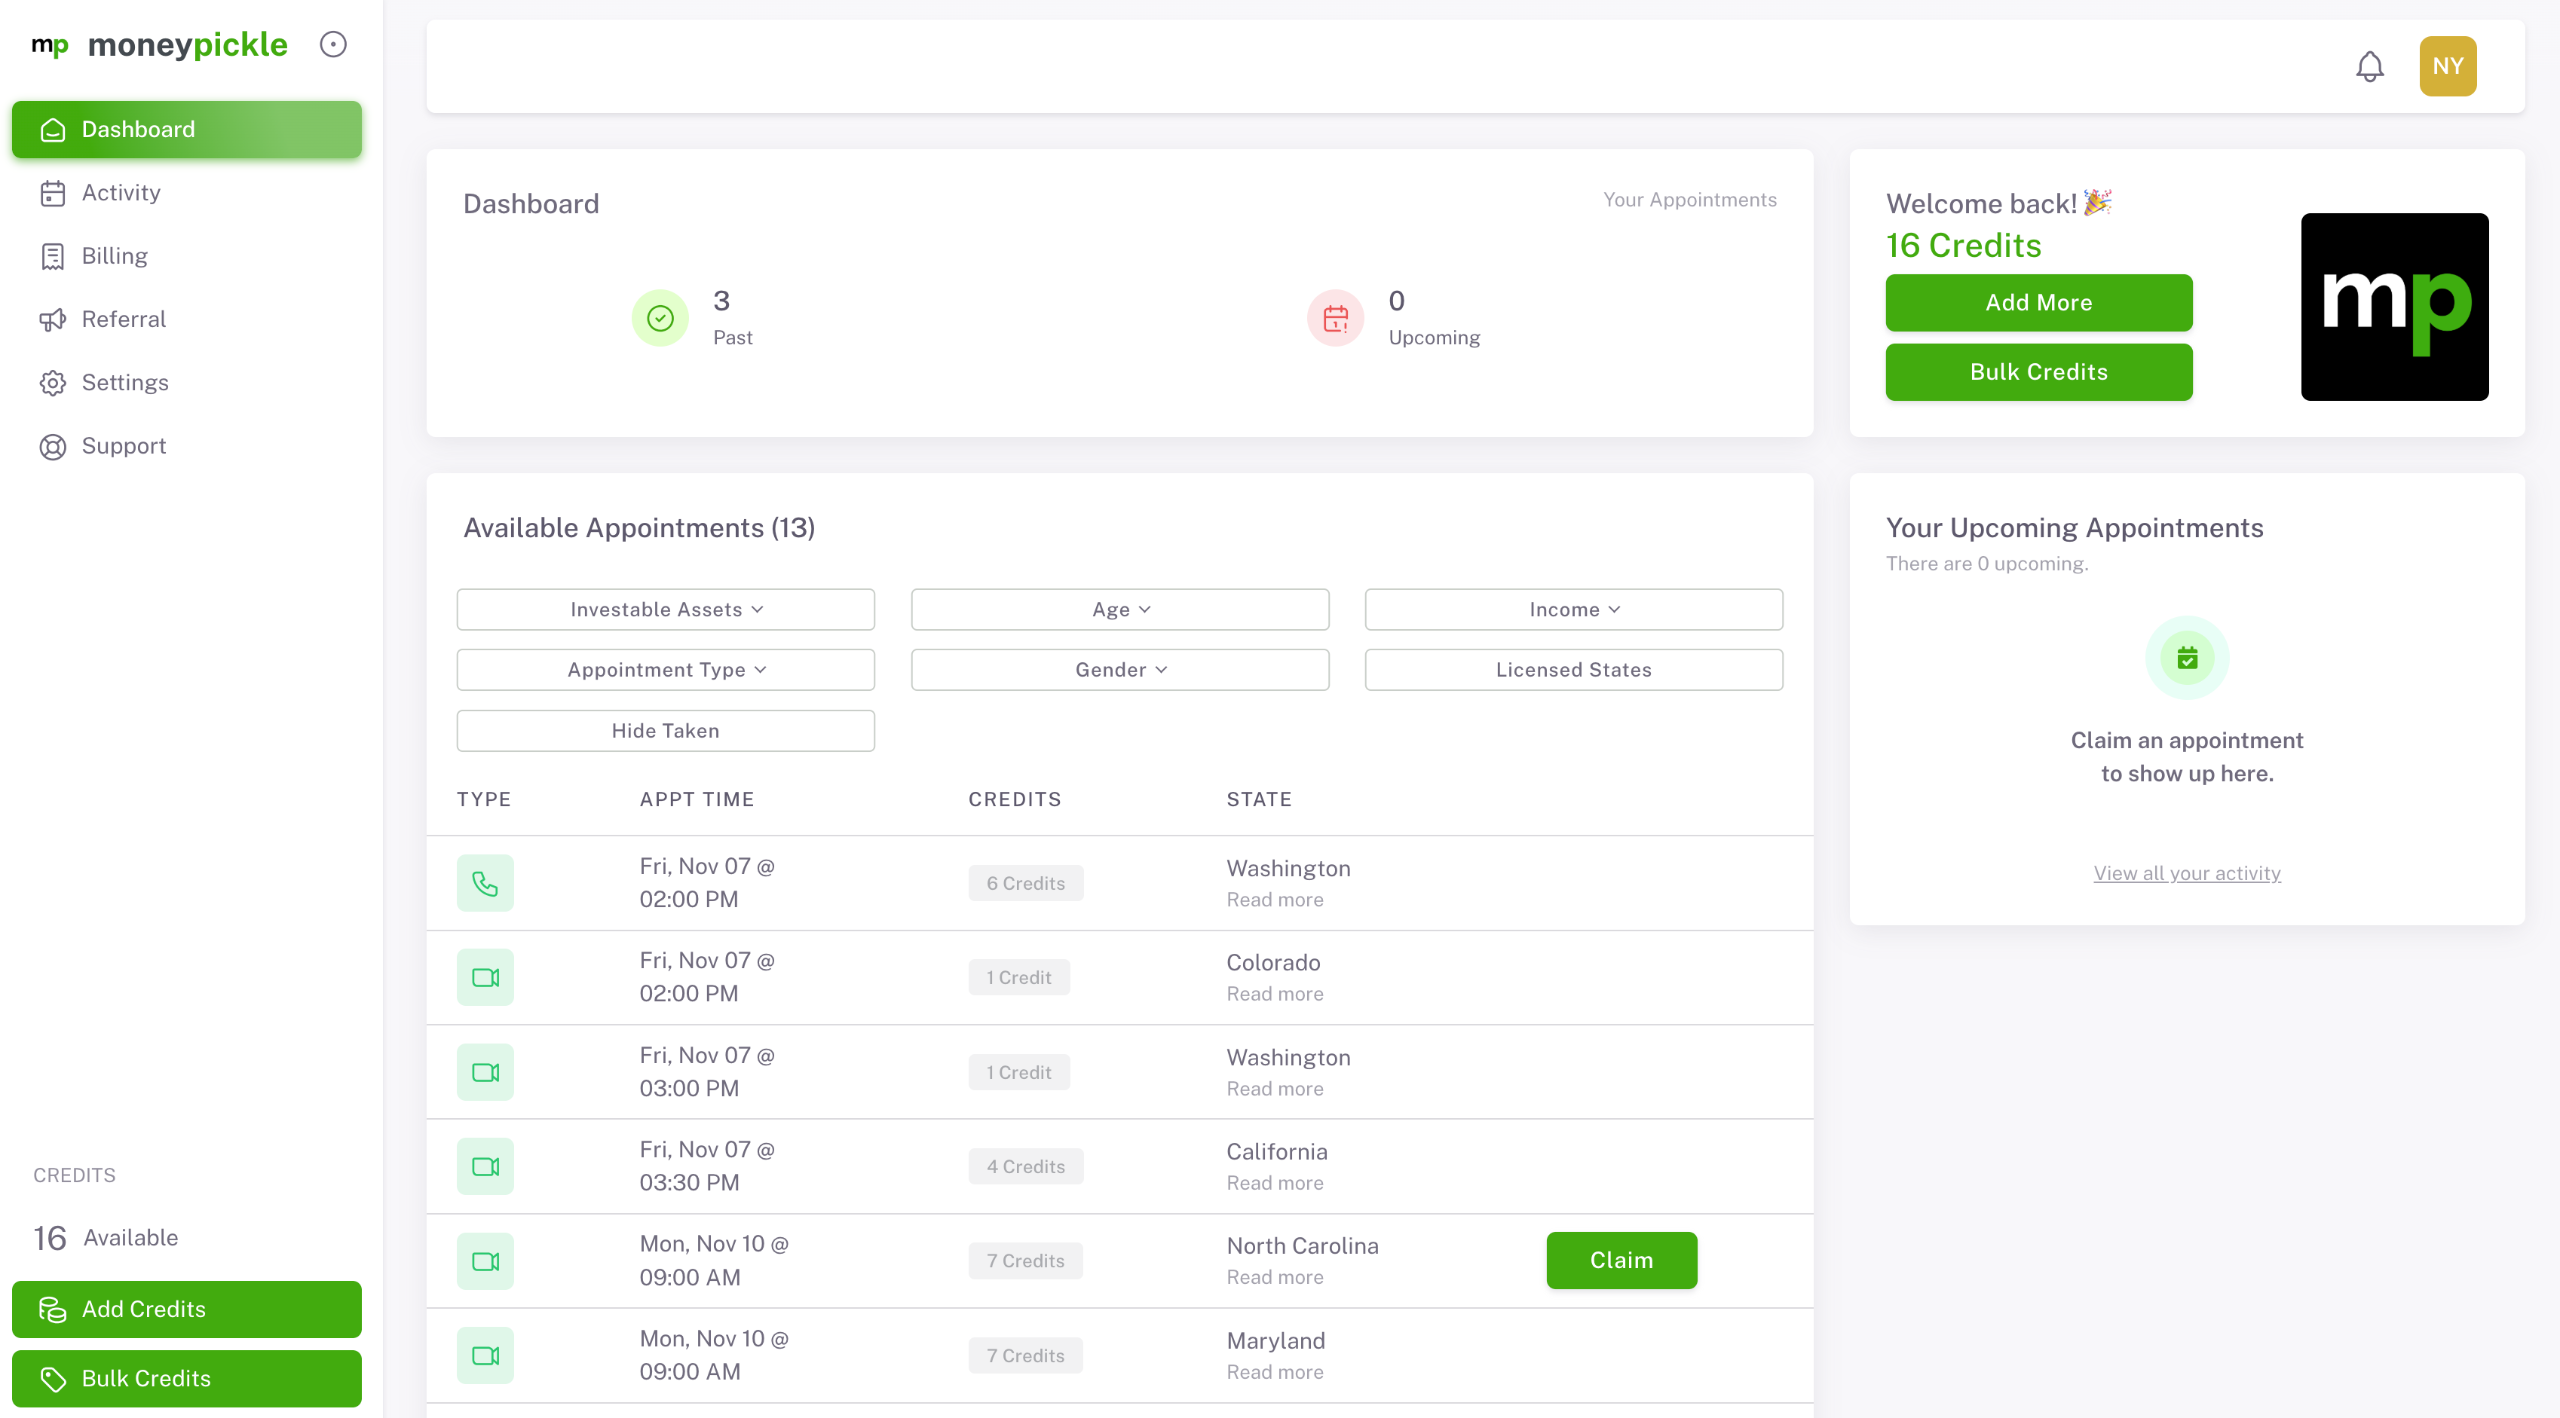
Task: Click the Past appointments checkmark icon
Action: (660, 318)
